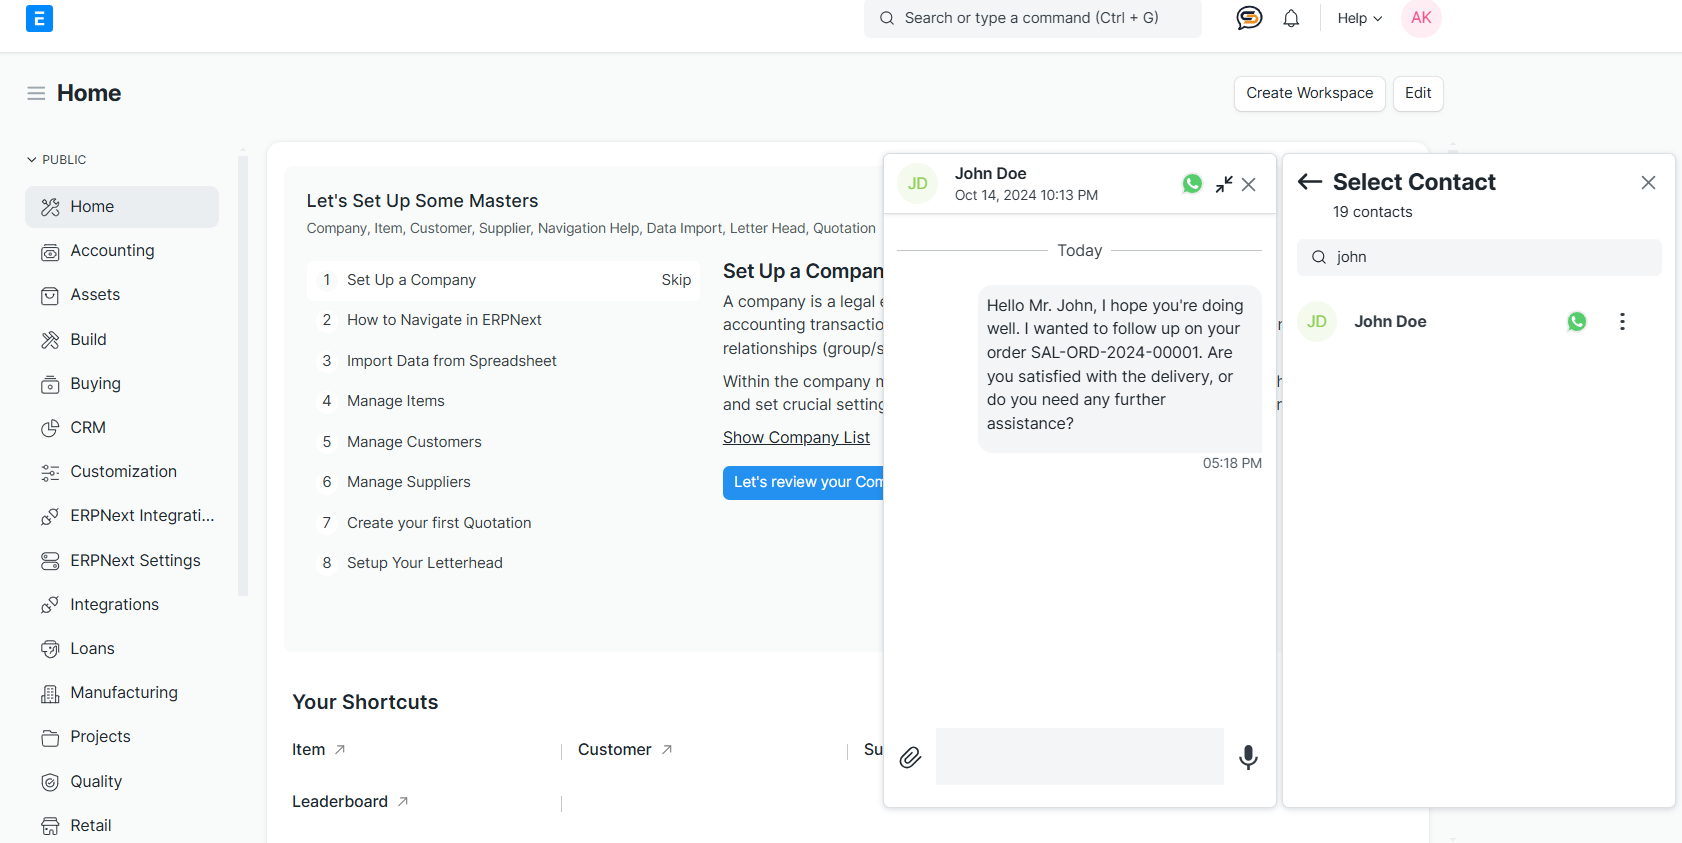Viewport: 1682px width, 843px height.
Task: Click the microphone voice message icon
Action: tap(1248, 757)
